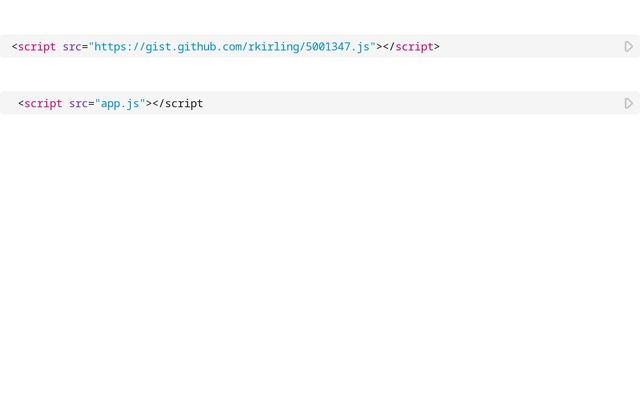Run the app.js snippet using its play icon
The image size is (640, 400).
[x=629, y=103]
